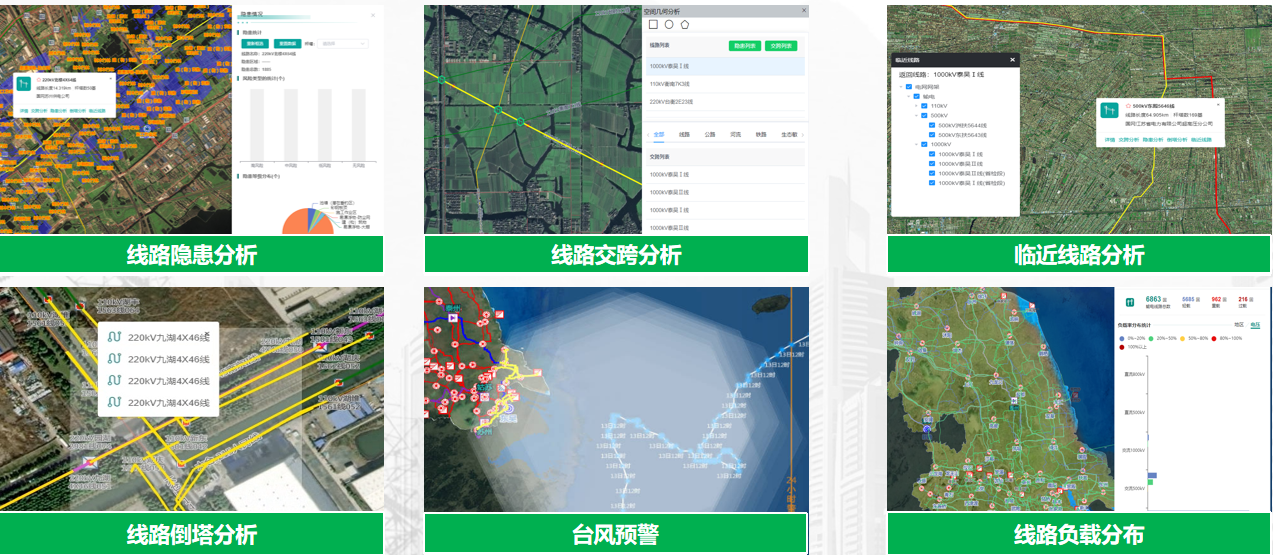The image size is (1273, 555).
Task: Click the 高风险 bar in risk chart
Action: [257, 124]
